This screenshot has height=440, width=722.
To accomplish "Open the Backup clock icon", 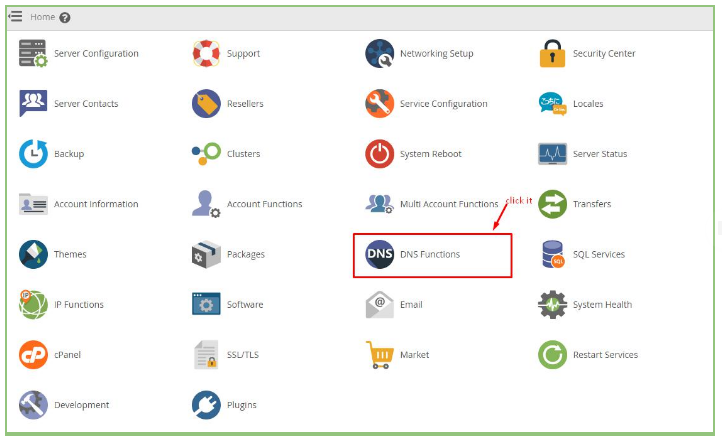I will [x=33, y=154].
